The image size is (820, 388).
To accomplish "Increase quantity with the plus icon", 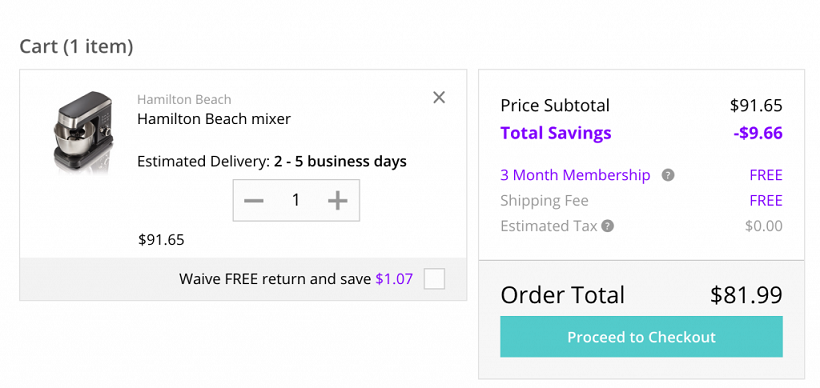I will (x=338, y=200).
